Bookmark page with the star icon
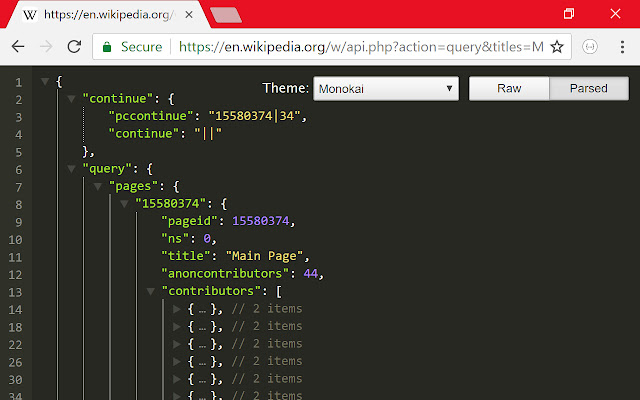640x400 pixels. pyautogui.click(x=557, y=47)
